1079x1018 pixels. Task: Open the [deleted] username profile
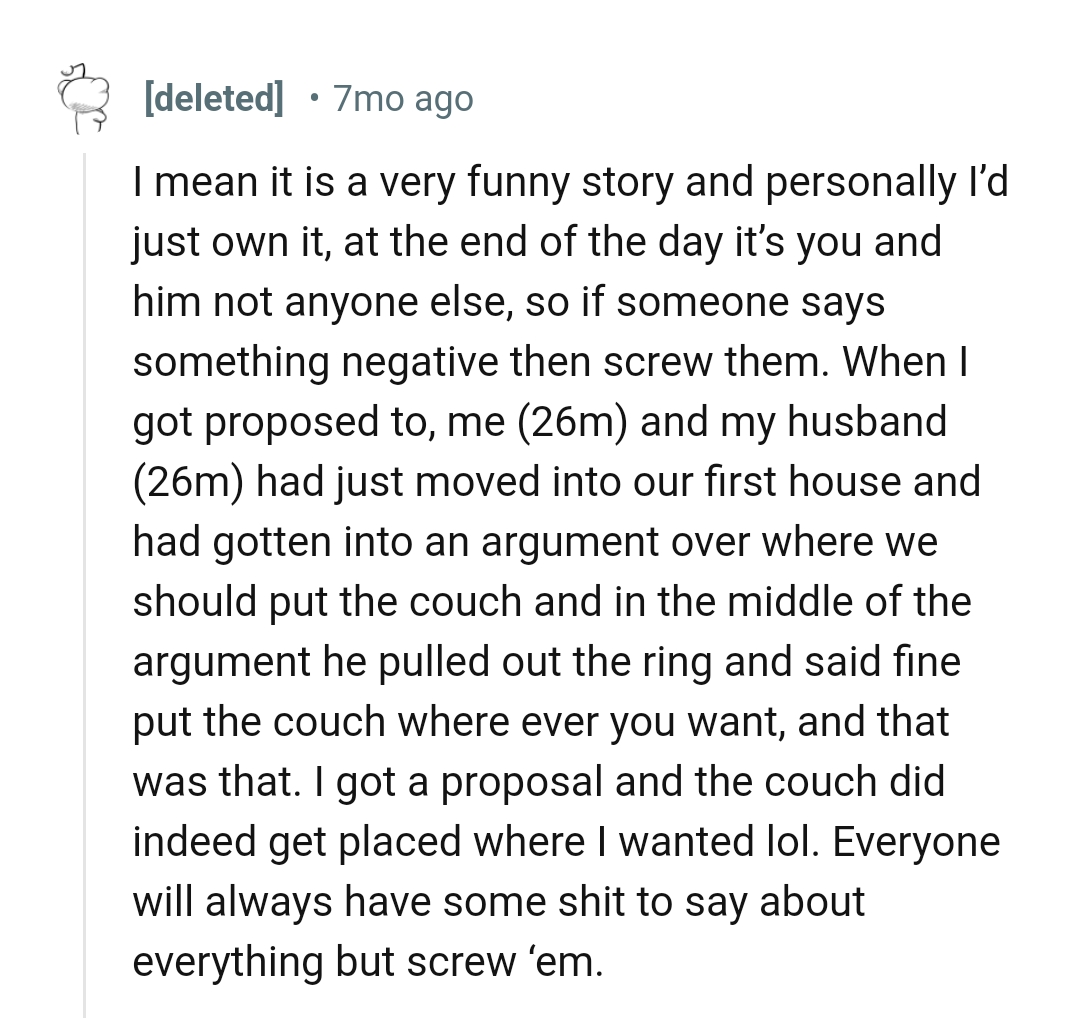(x=214, y=99)
